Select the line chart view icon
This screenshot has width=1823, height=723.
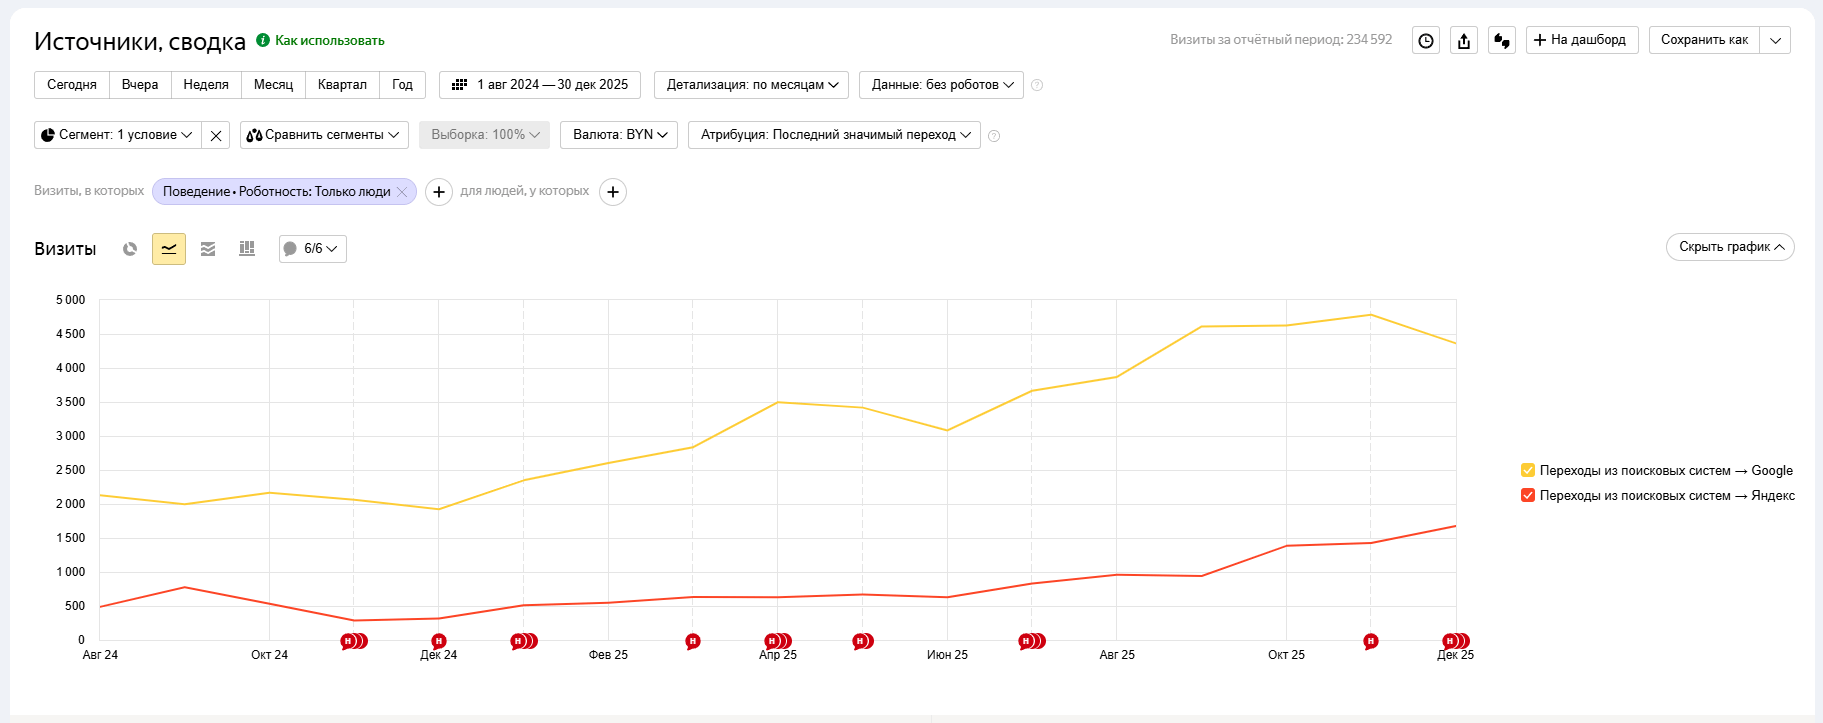(169, 249)
